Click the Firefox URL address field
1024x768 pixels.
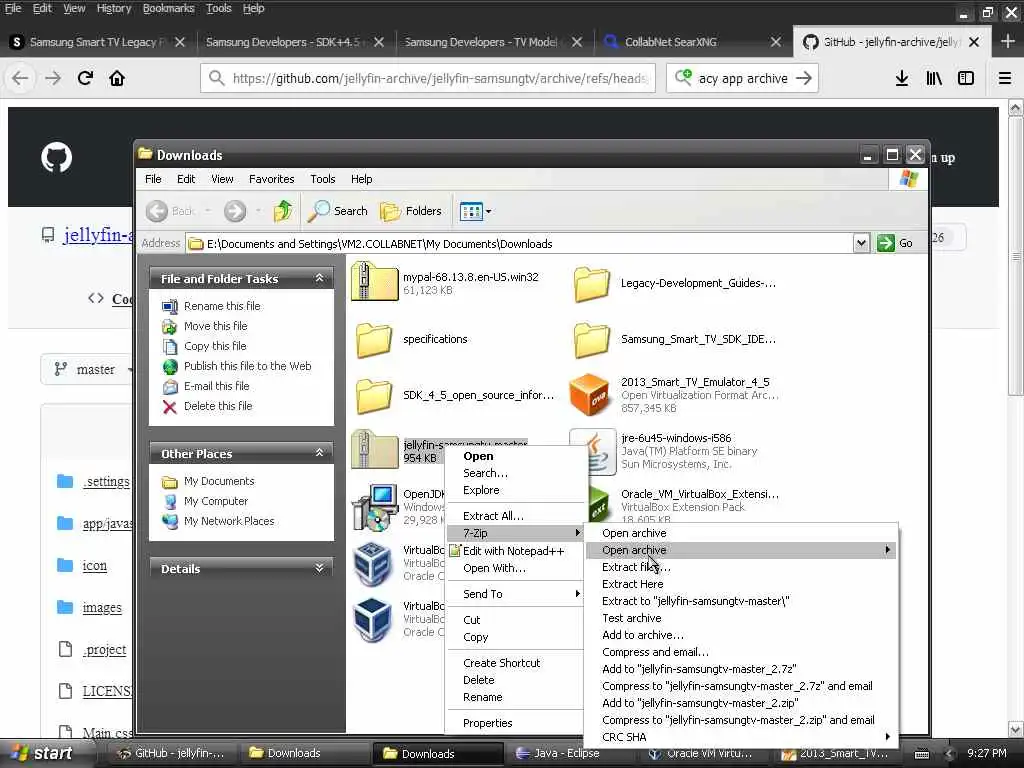click(x=428, y=78)
